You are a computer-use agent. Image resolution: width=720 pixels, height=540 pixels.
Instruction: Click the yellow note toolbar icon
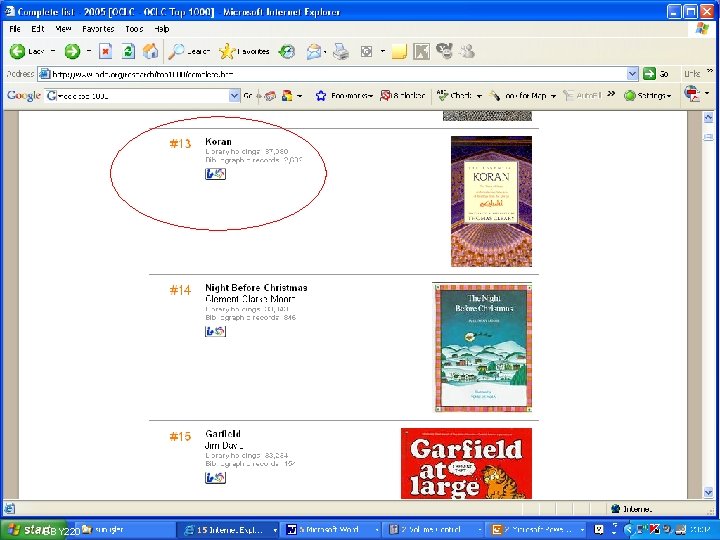point(399,51)
